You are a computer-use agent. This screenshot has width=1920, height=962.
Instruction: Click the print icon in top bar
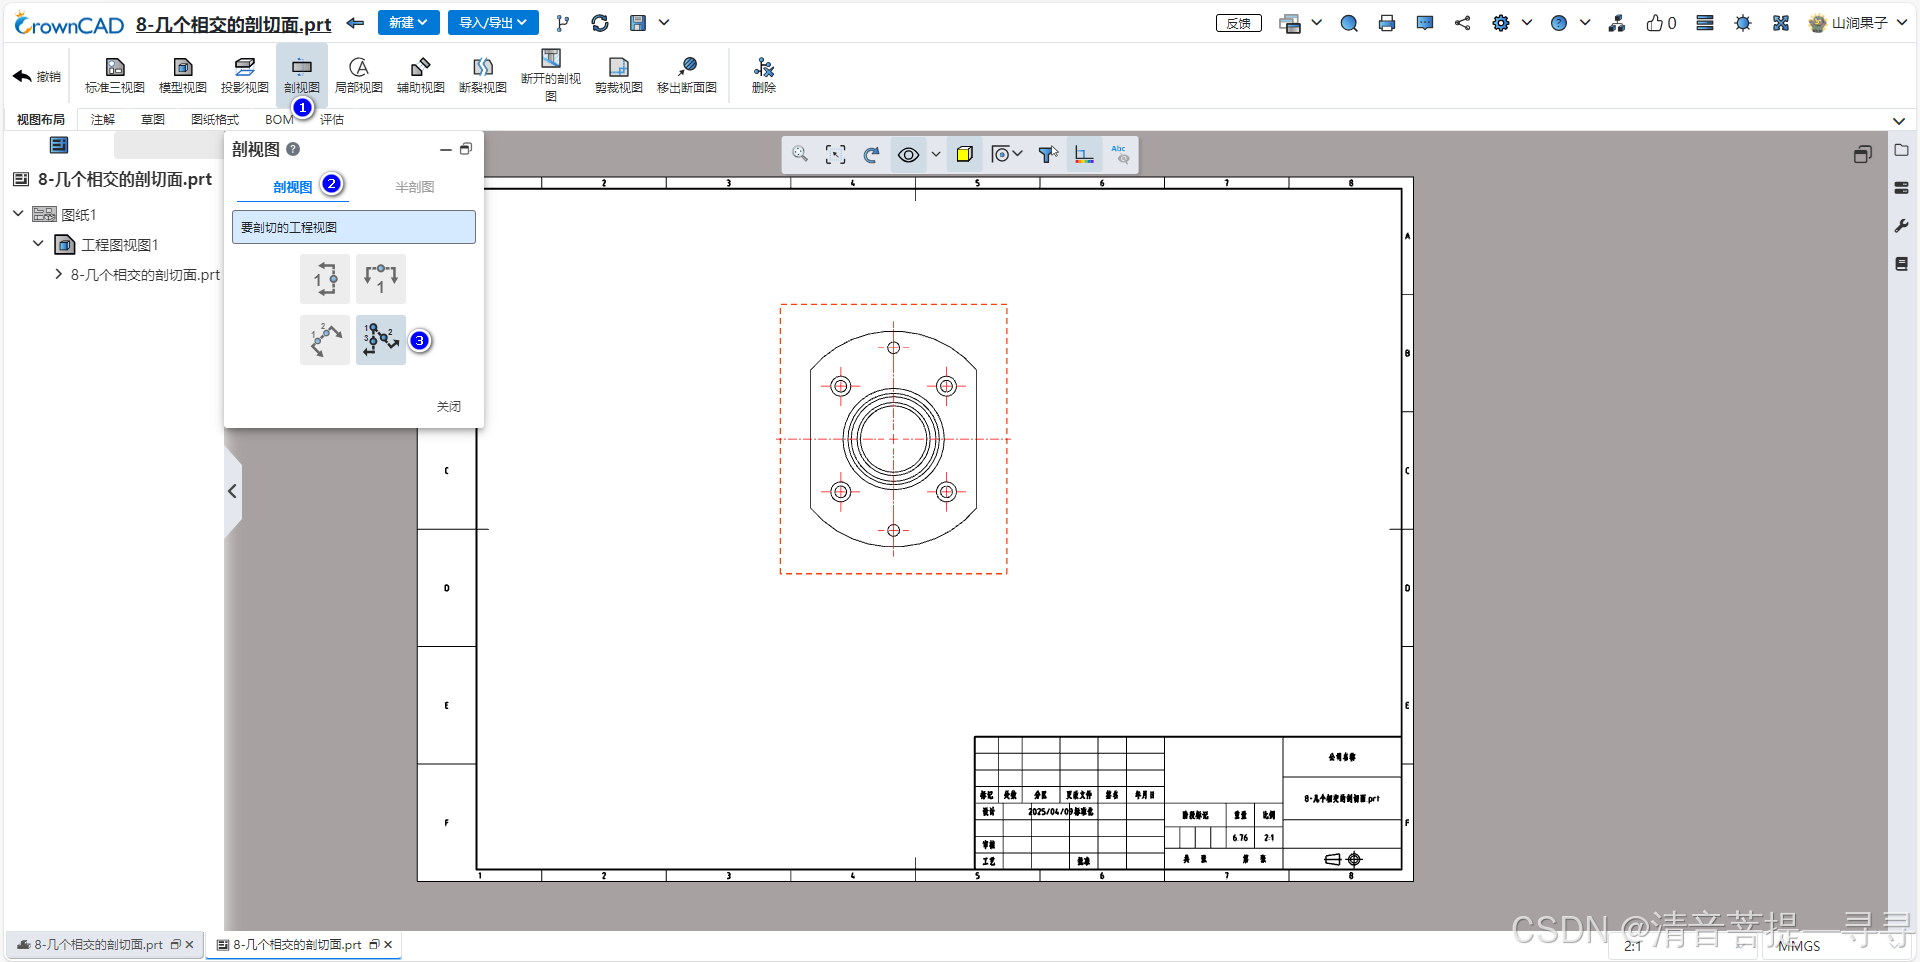point(1387,23)
